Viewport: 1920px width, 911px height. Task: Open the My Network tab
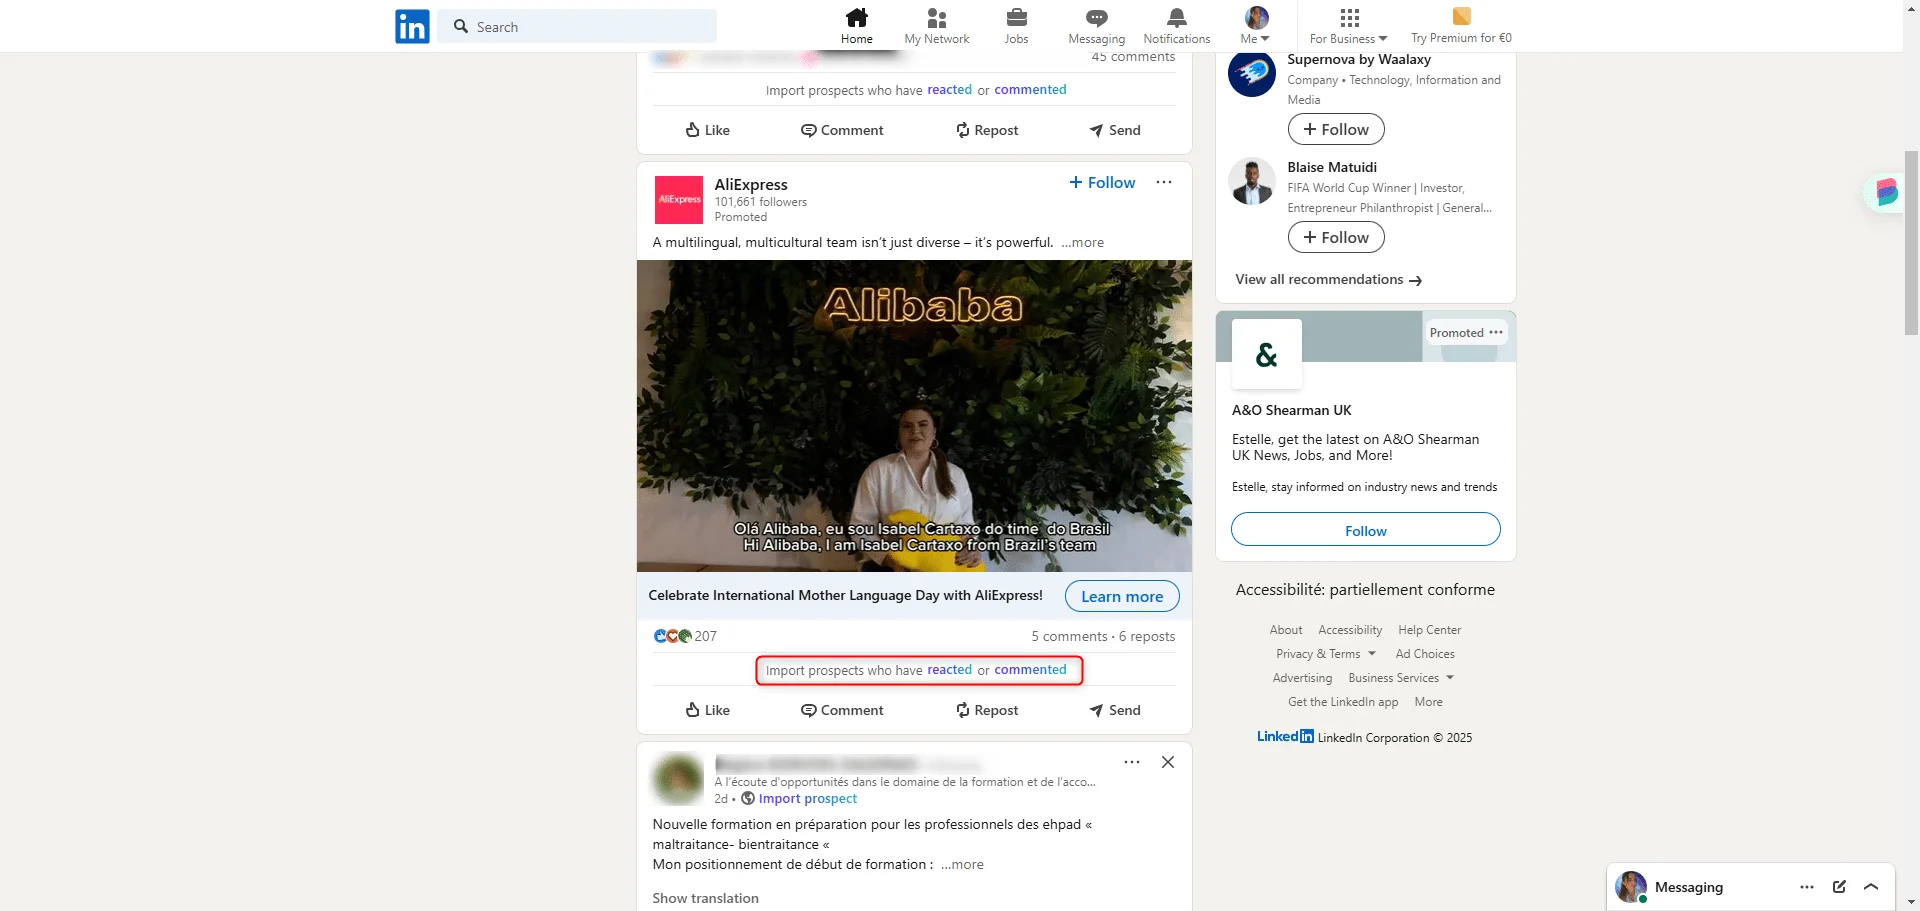coord(936,26)
